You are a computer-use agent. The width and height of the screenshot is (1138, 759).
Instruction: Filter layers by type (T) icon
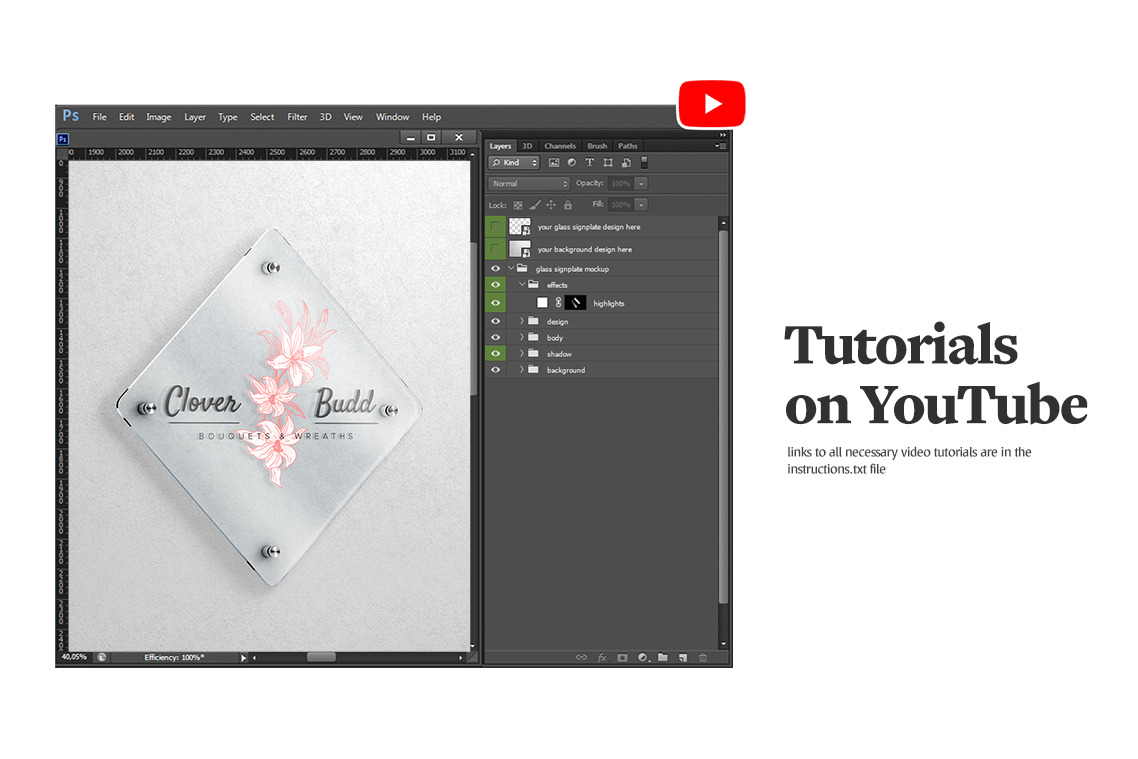pos(590,163)
